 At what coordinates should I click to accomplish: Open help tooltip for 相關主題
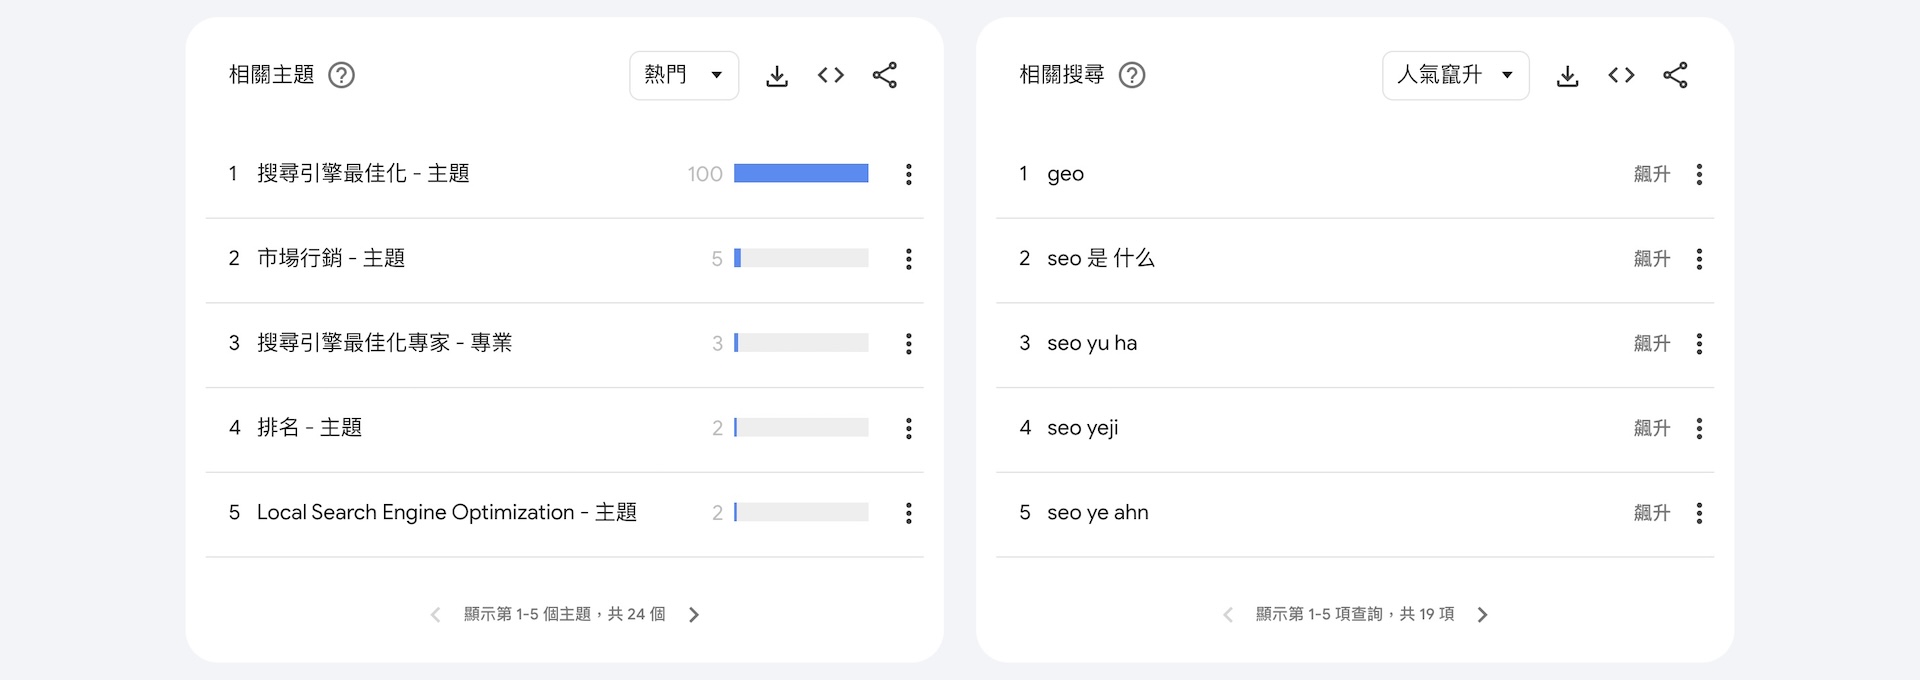342,76
